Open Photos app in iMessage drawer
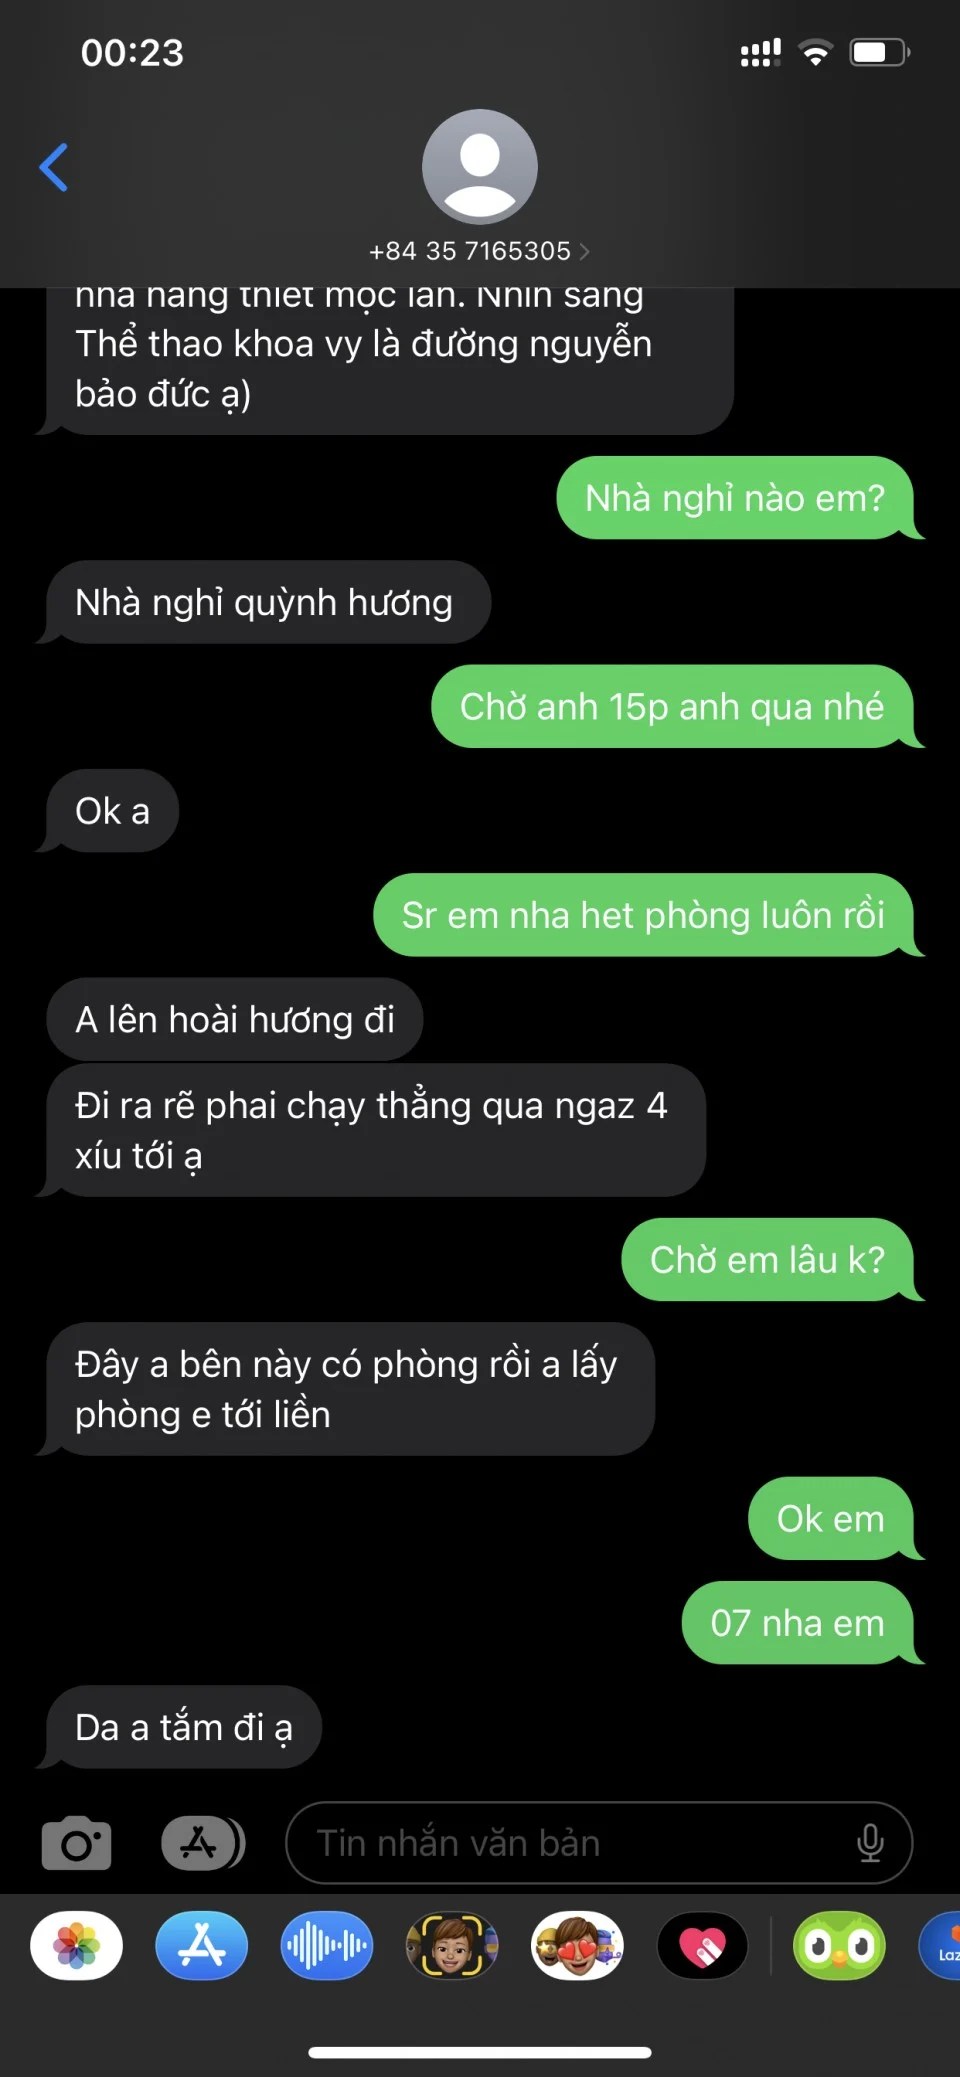 coord(77,1945)
